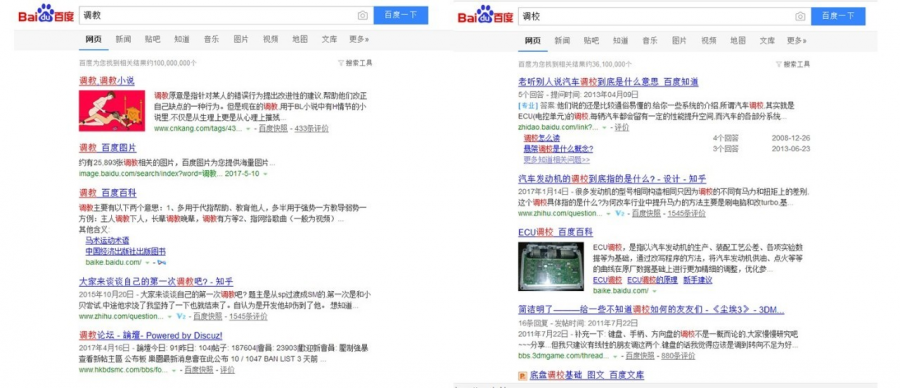The width and height of the screenshot is (900, 388).
Task: Open the ECU调校 百度百科 result link
Action: (x=555, y=232)
